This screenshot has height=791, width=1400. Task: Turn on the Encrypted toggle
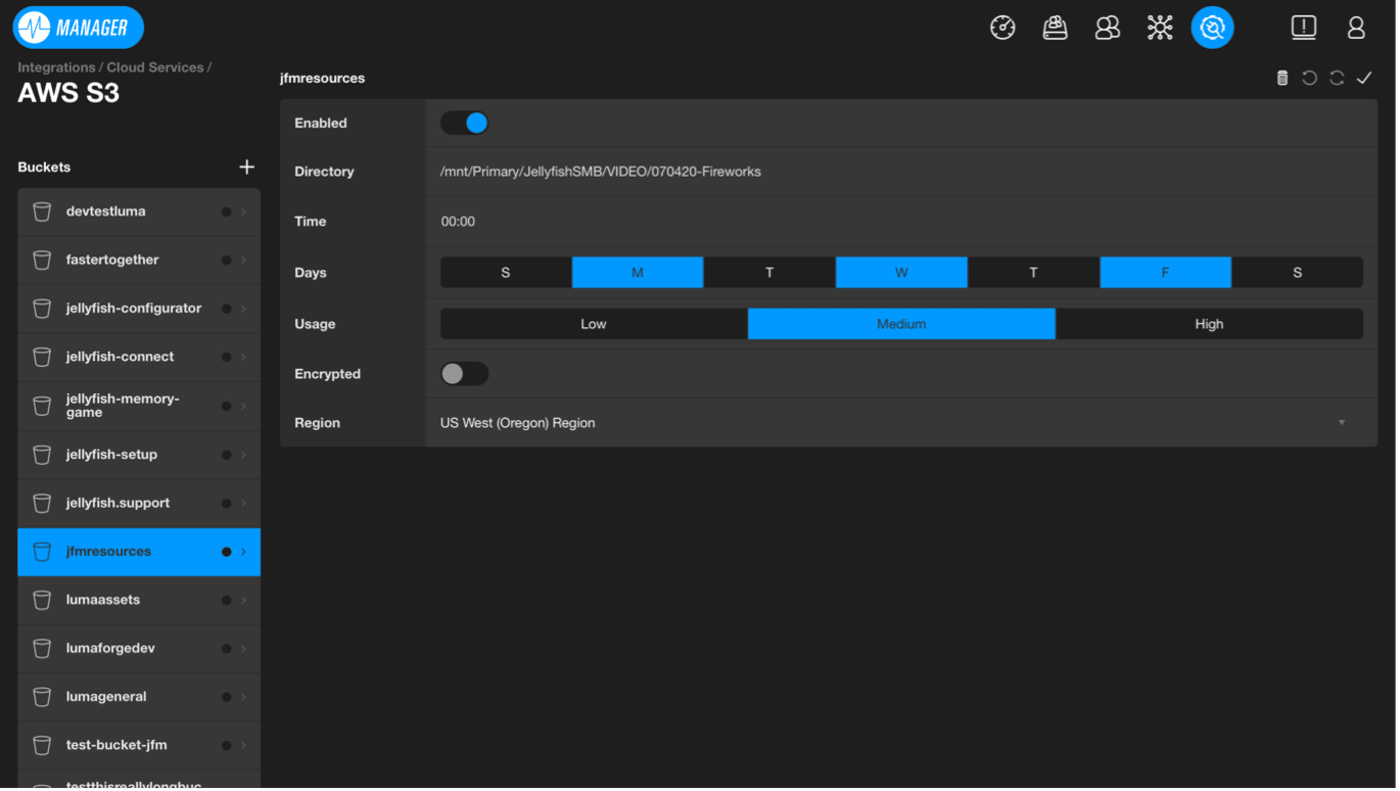coord(465,374)
